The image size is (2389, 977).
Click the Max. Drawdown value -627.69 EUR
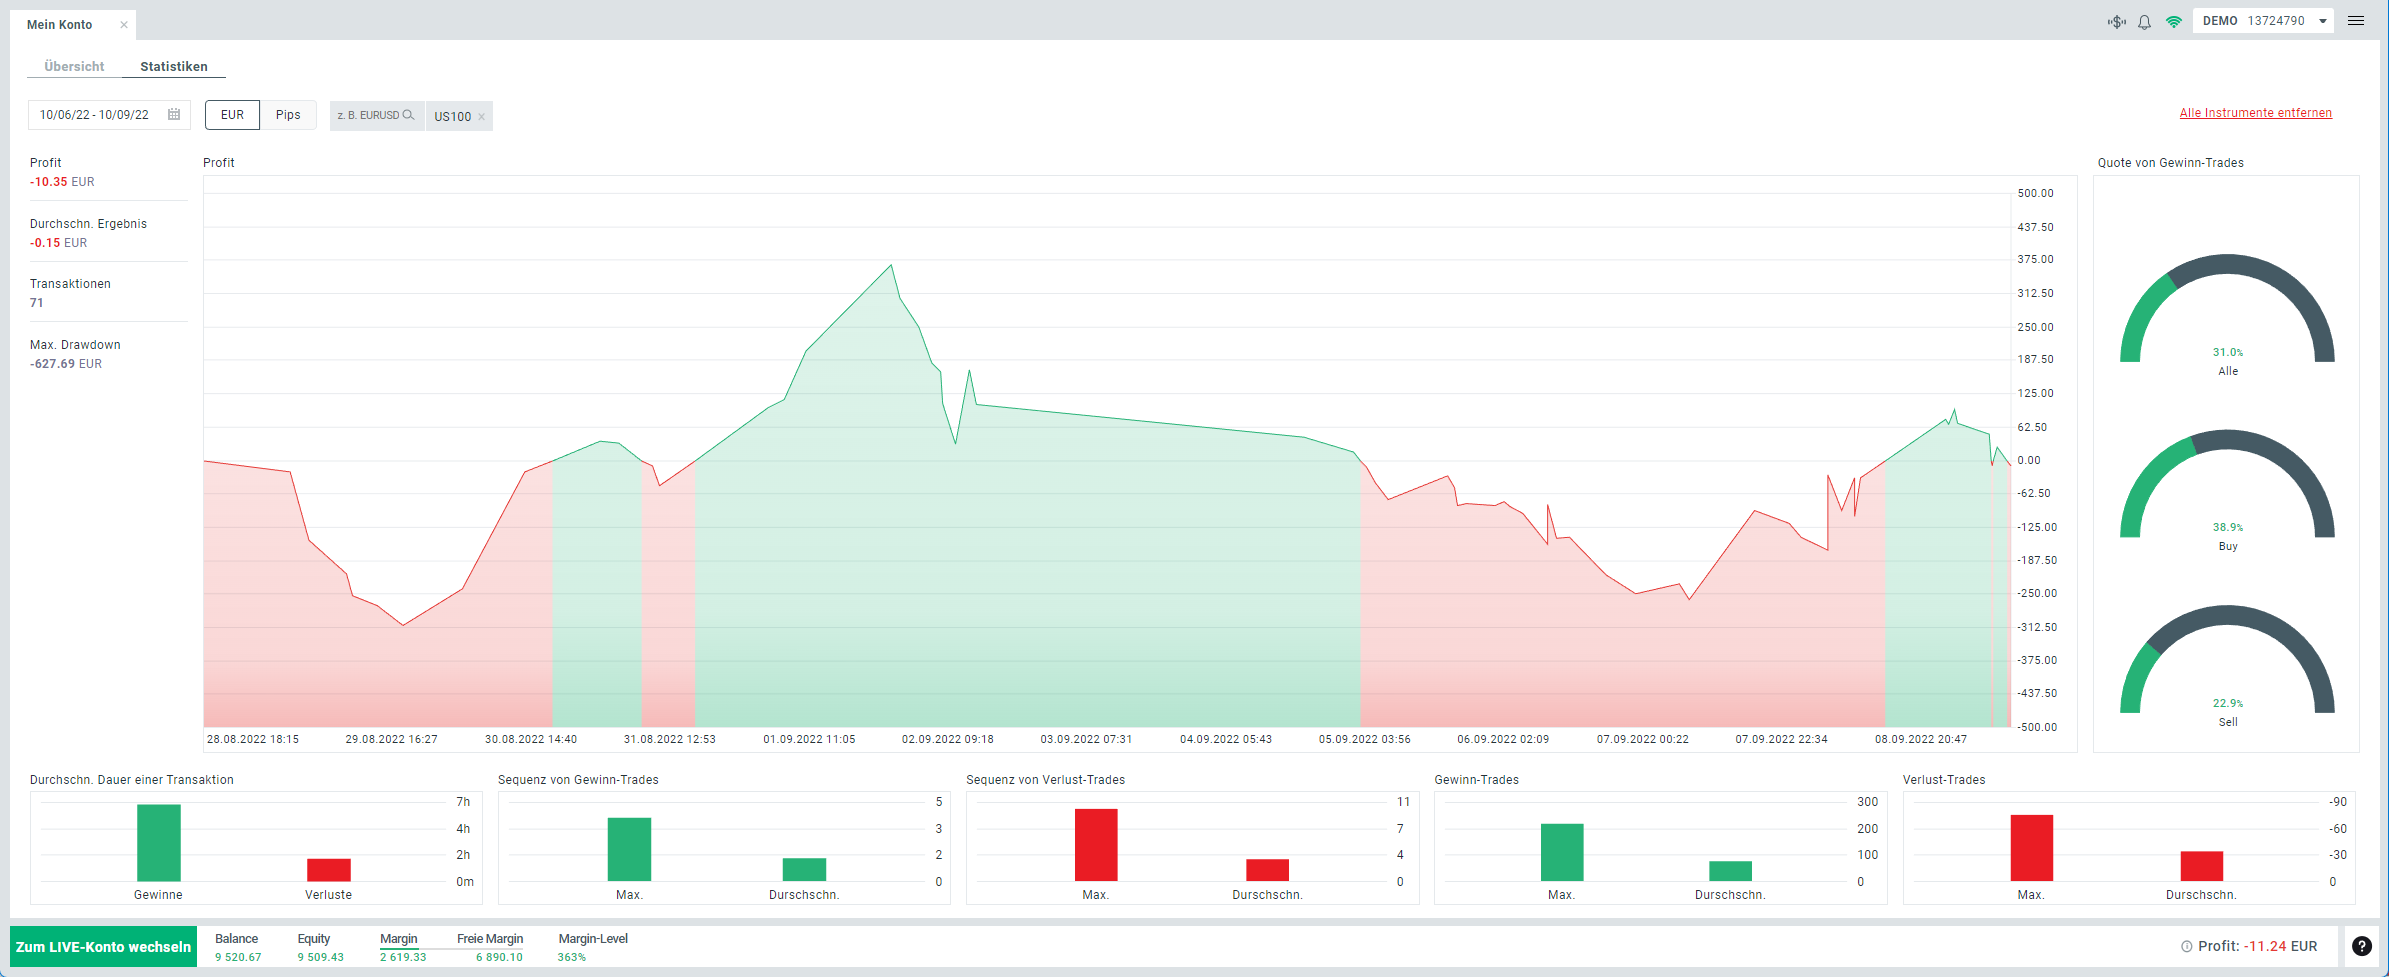pyautogui.click(x=66, y=364)
